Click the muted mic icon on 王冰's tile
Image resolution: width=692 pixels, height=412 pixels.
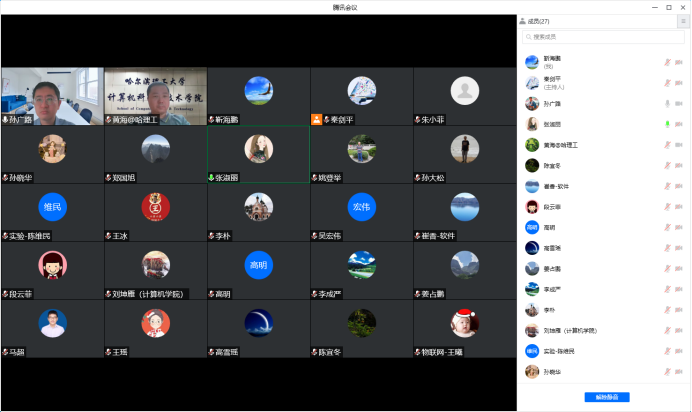110,235
